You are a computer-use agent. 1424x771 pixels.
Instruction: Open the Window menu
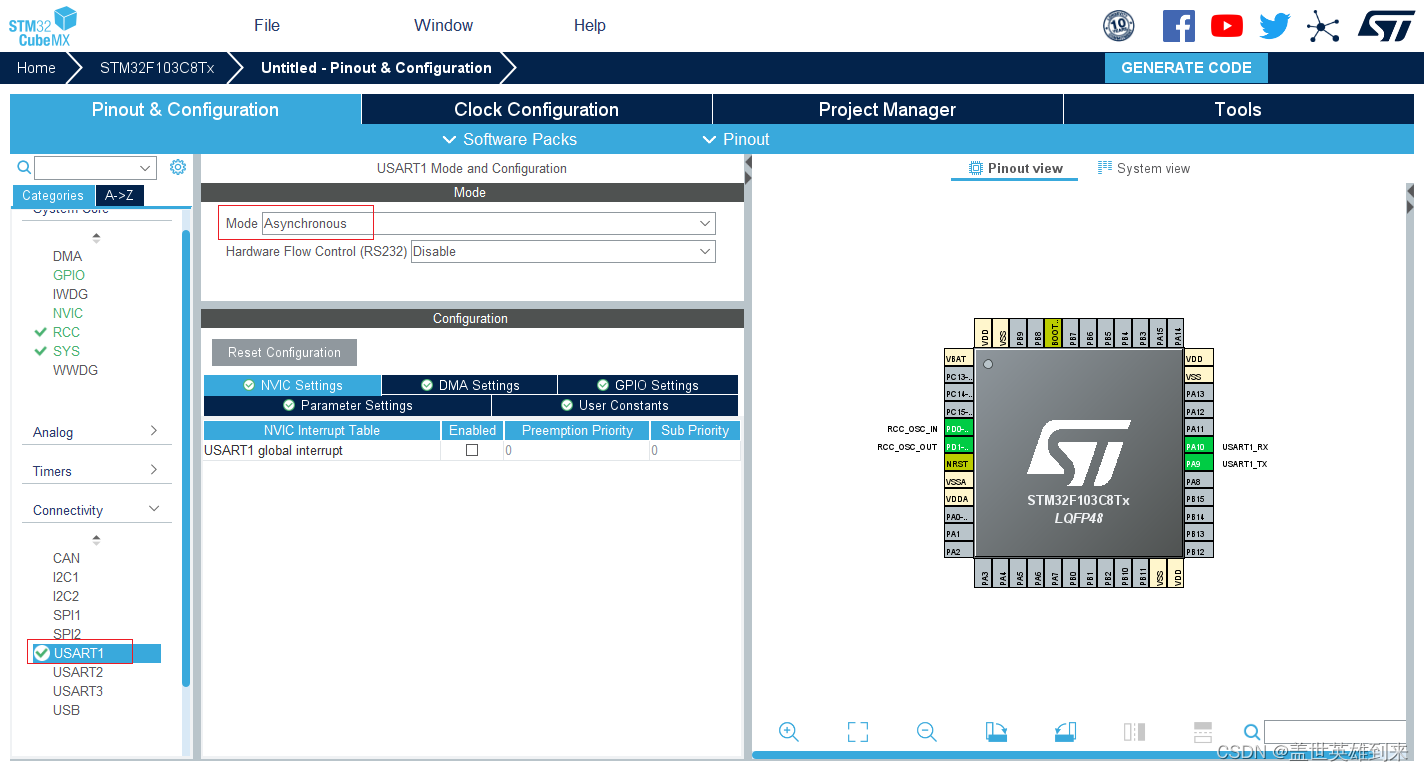point(442,25)
